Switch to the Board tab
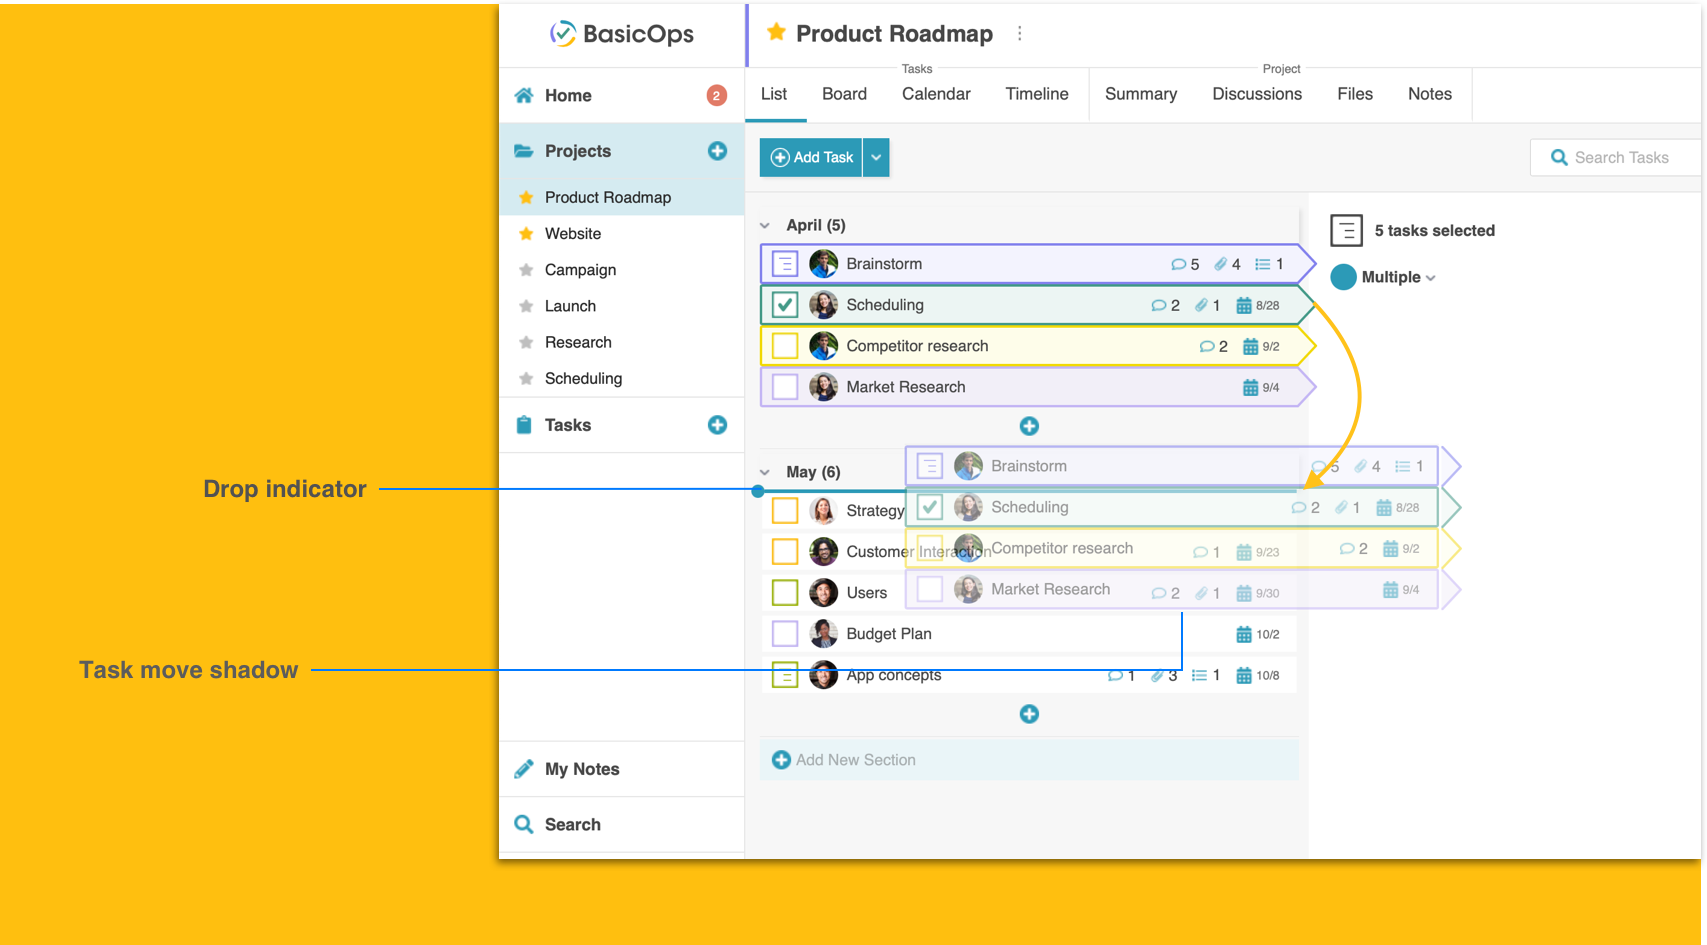Screen dimensions: 1707x945 coord(844,94)
